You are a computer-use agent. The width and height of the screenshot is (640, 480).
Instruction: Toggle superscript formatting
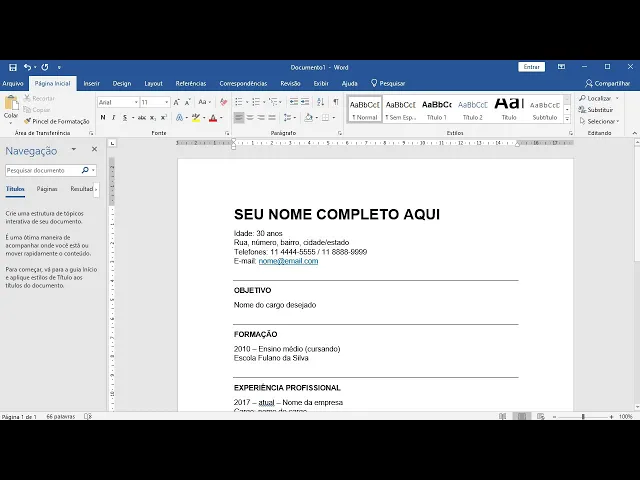(x=164, y=118)
